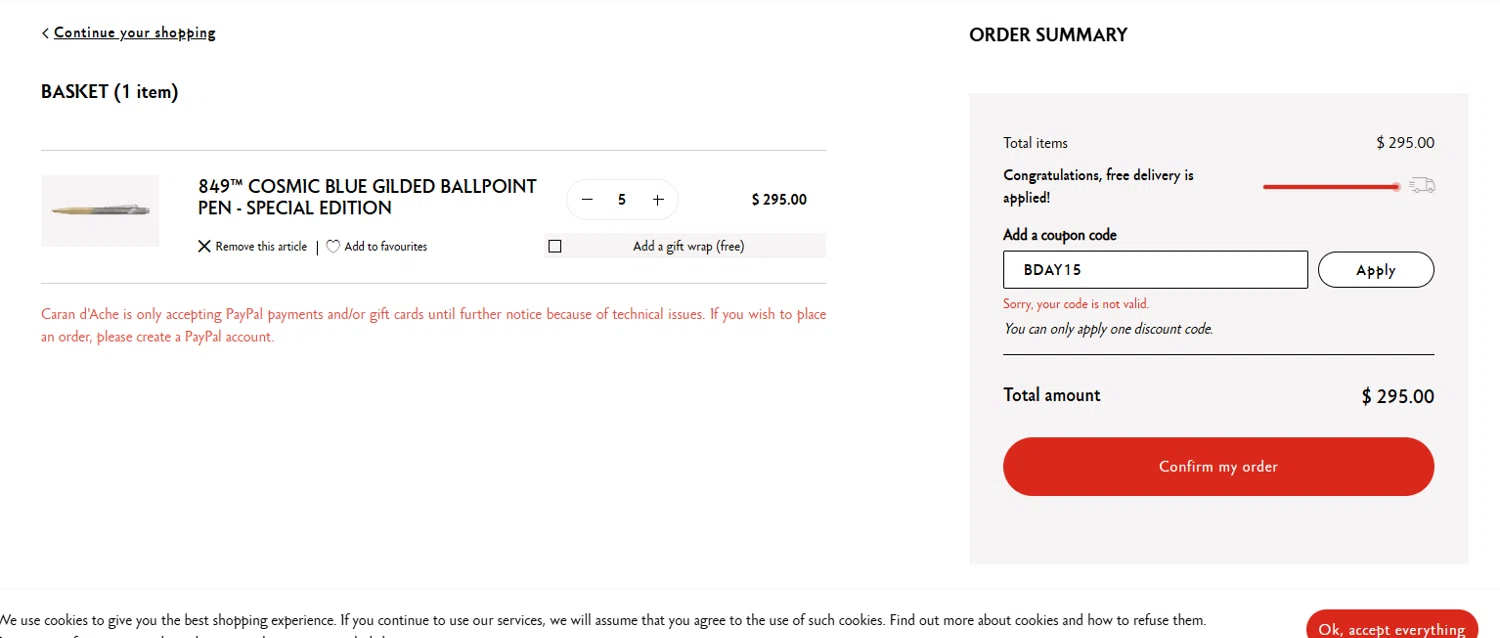Open the Continue your shopping link
The height and width of the screenshot is (638, 1500).
coord(134,33)
